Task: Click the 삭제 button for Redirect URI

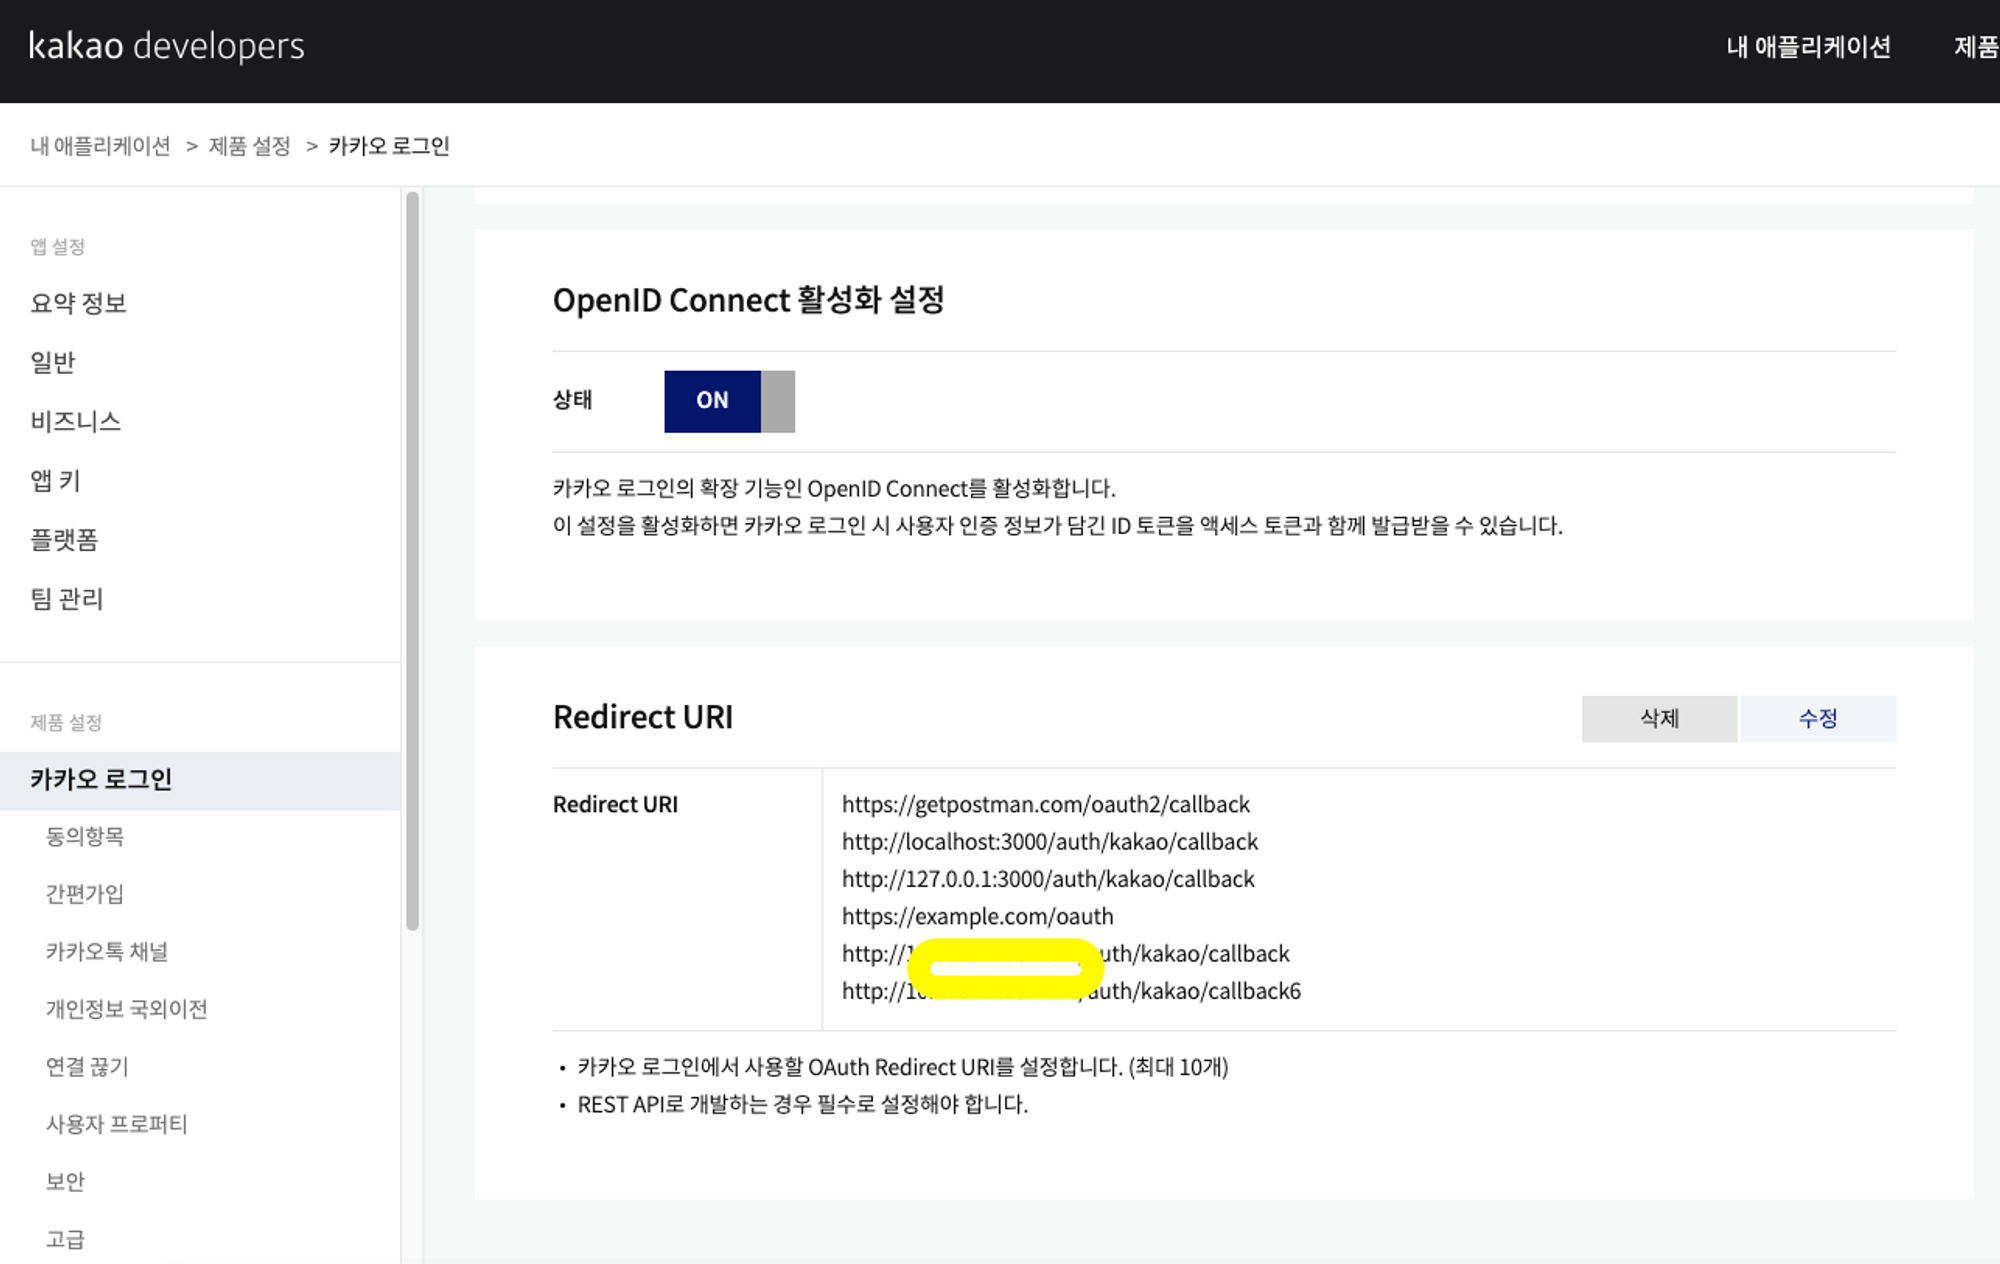Action: (1658, 718)
